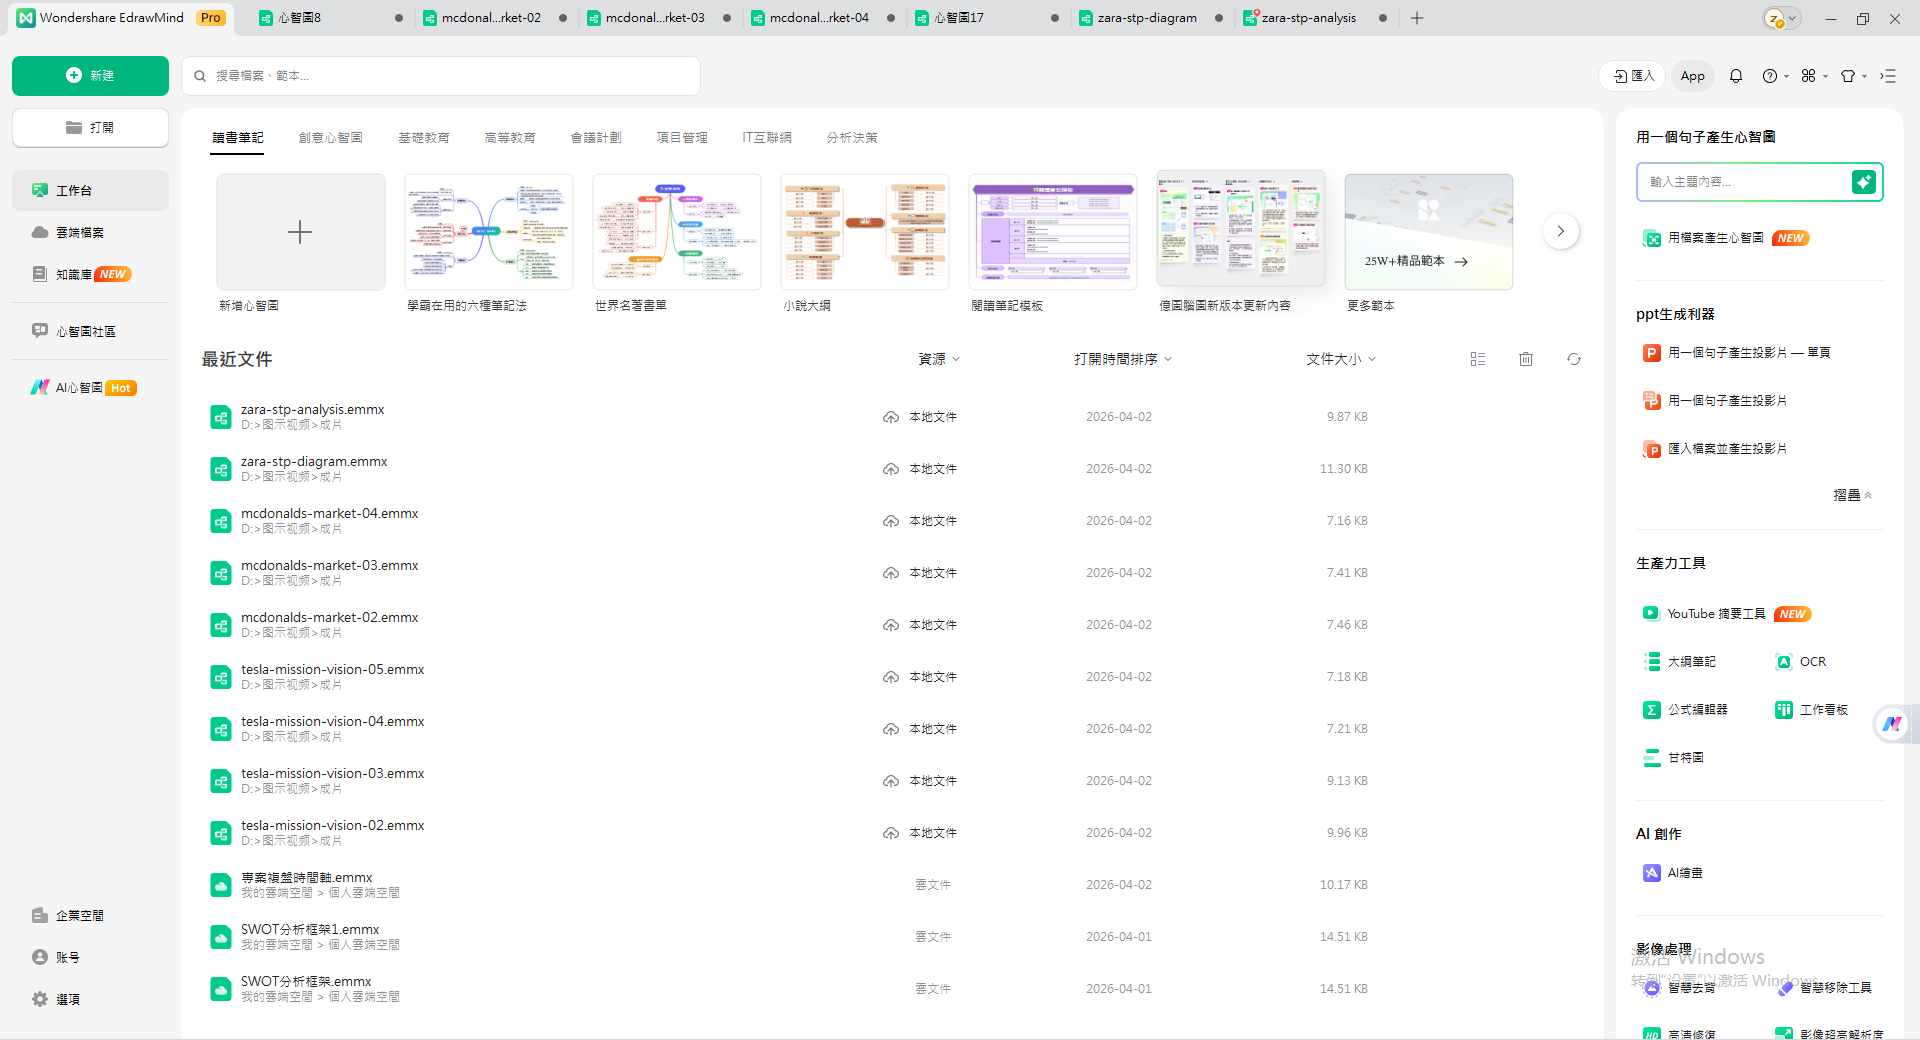Click the notification bell icon
The image size is (1920, 1040).
click(1735, 76)
